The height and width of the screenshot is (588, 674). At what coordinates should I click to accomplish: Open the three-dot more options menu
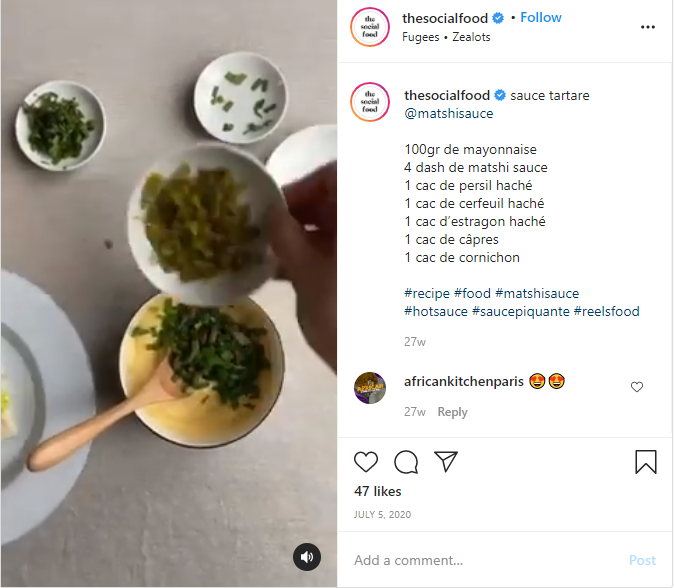point(647,27)
